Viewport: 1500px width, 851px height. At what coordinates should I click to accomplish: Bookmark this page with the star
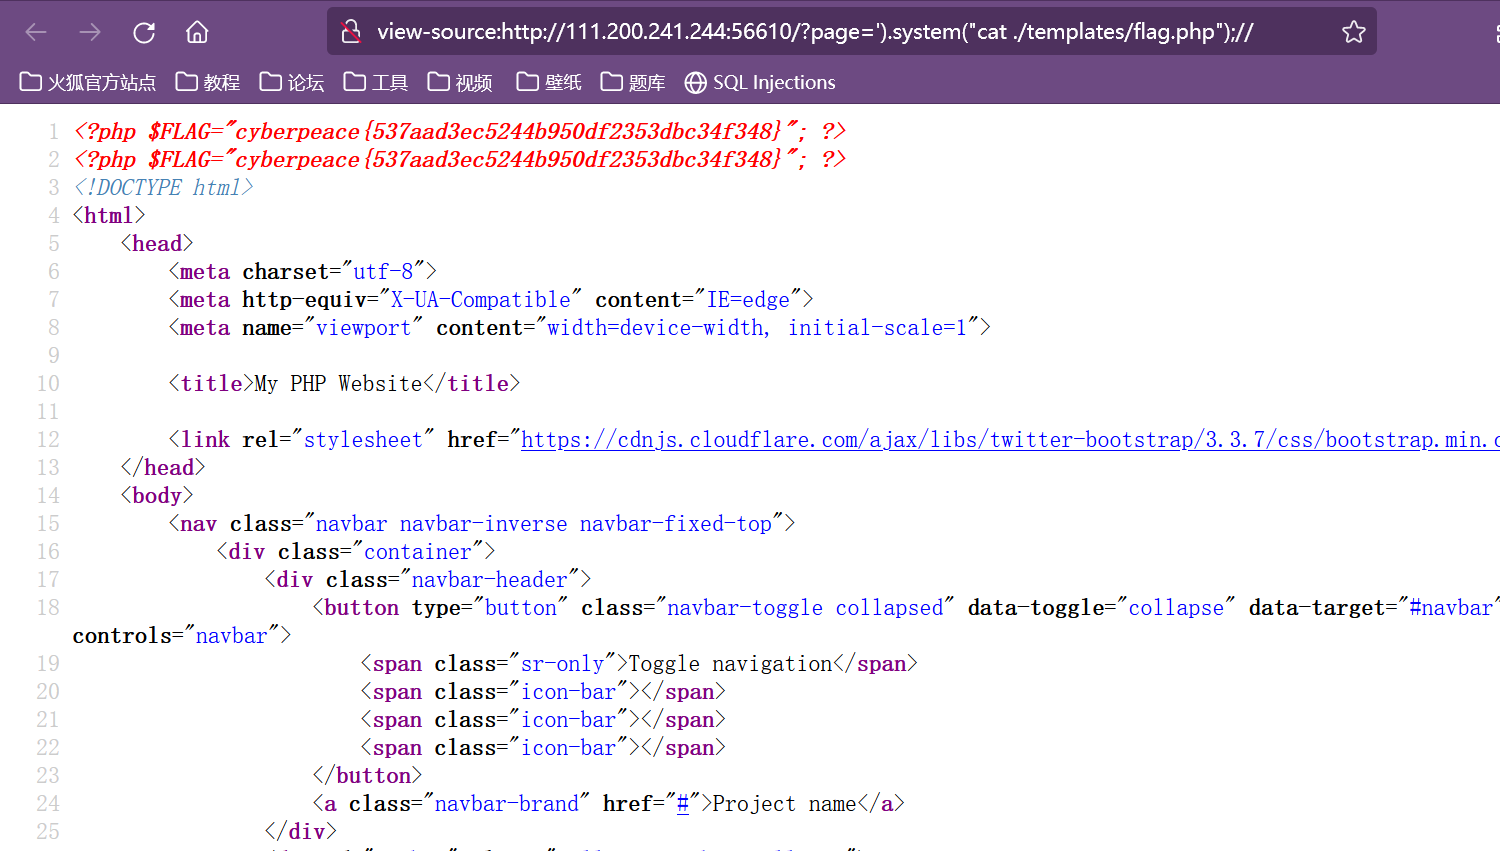1354,32
